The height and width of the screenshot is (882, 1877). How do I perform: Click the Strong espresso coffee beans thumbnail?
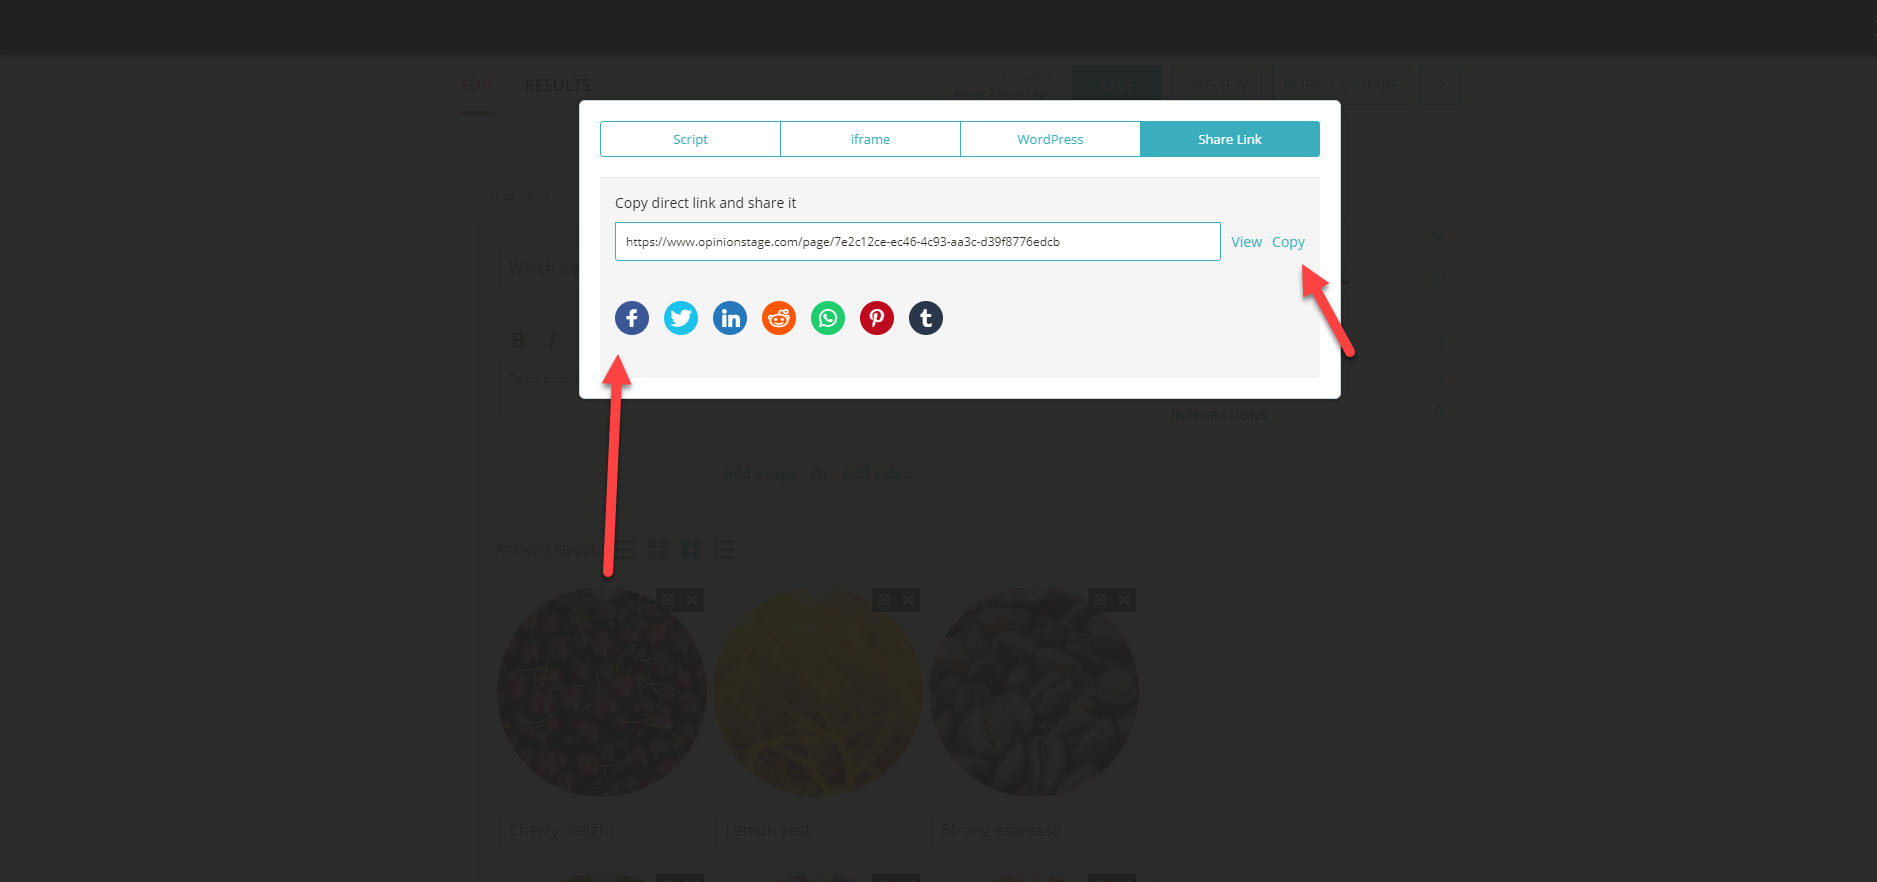[x=1034, y=692]
